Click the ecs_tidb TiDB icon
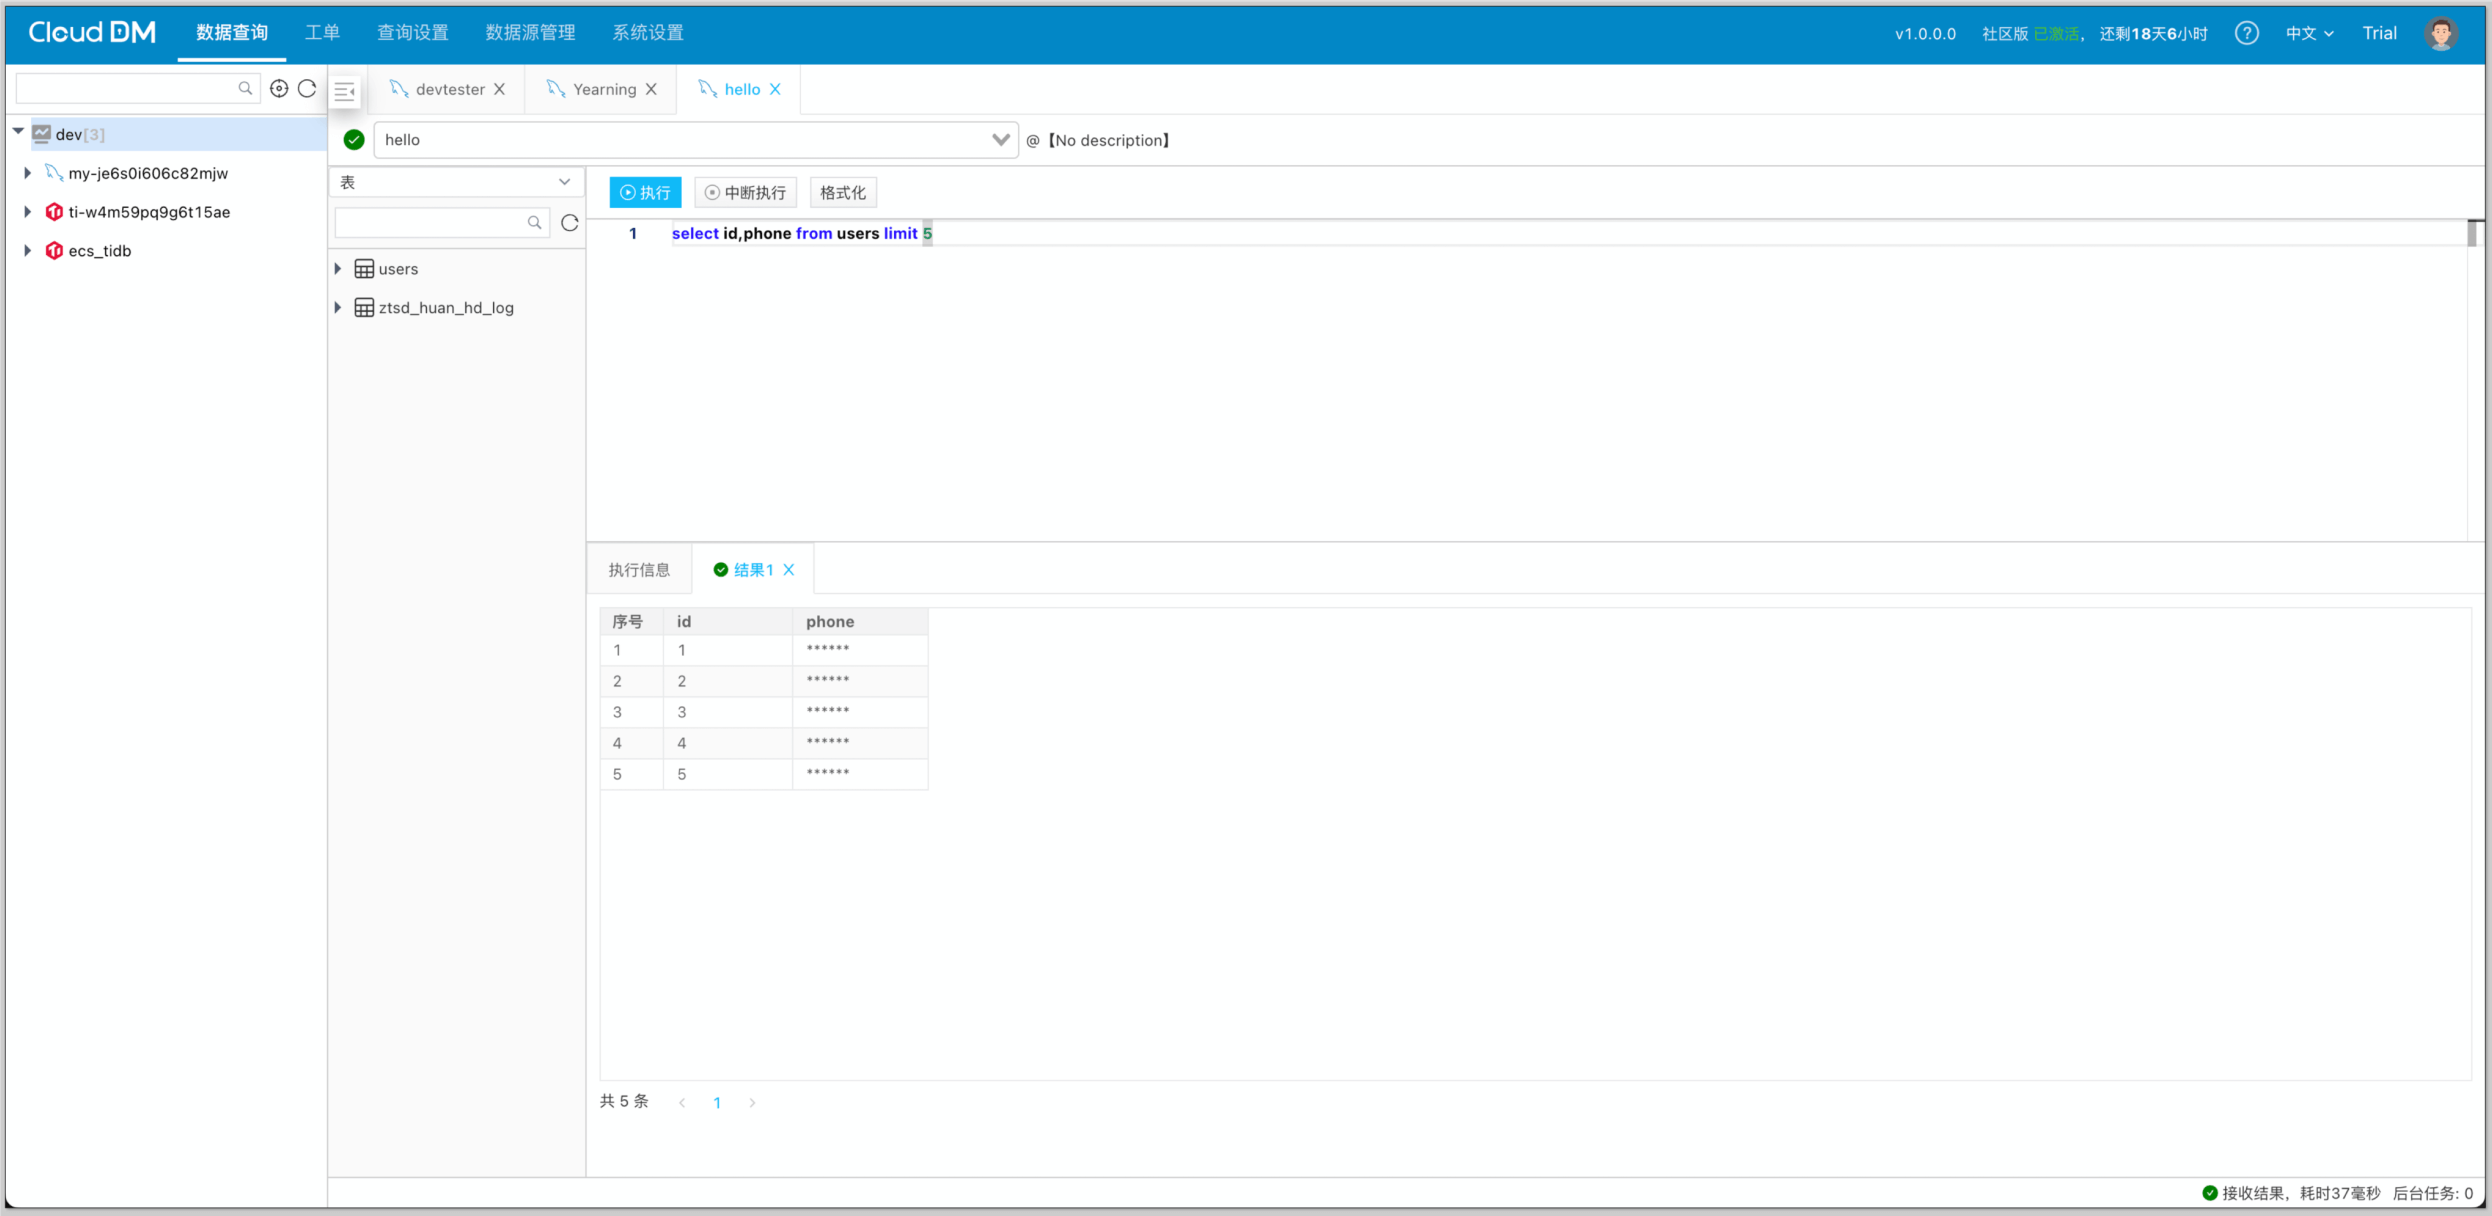 click(x=54, y=251)
